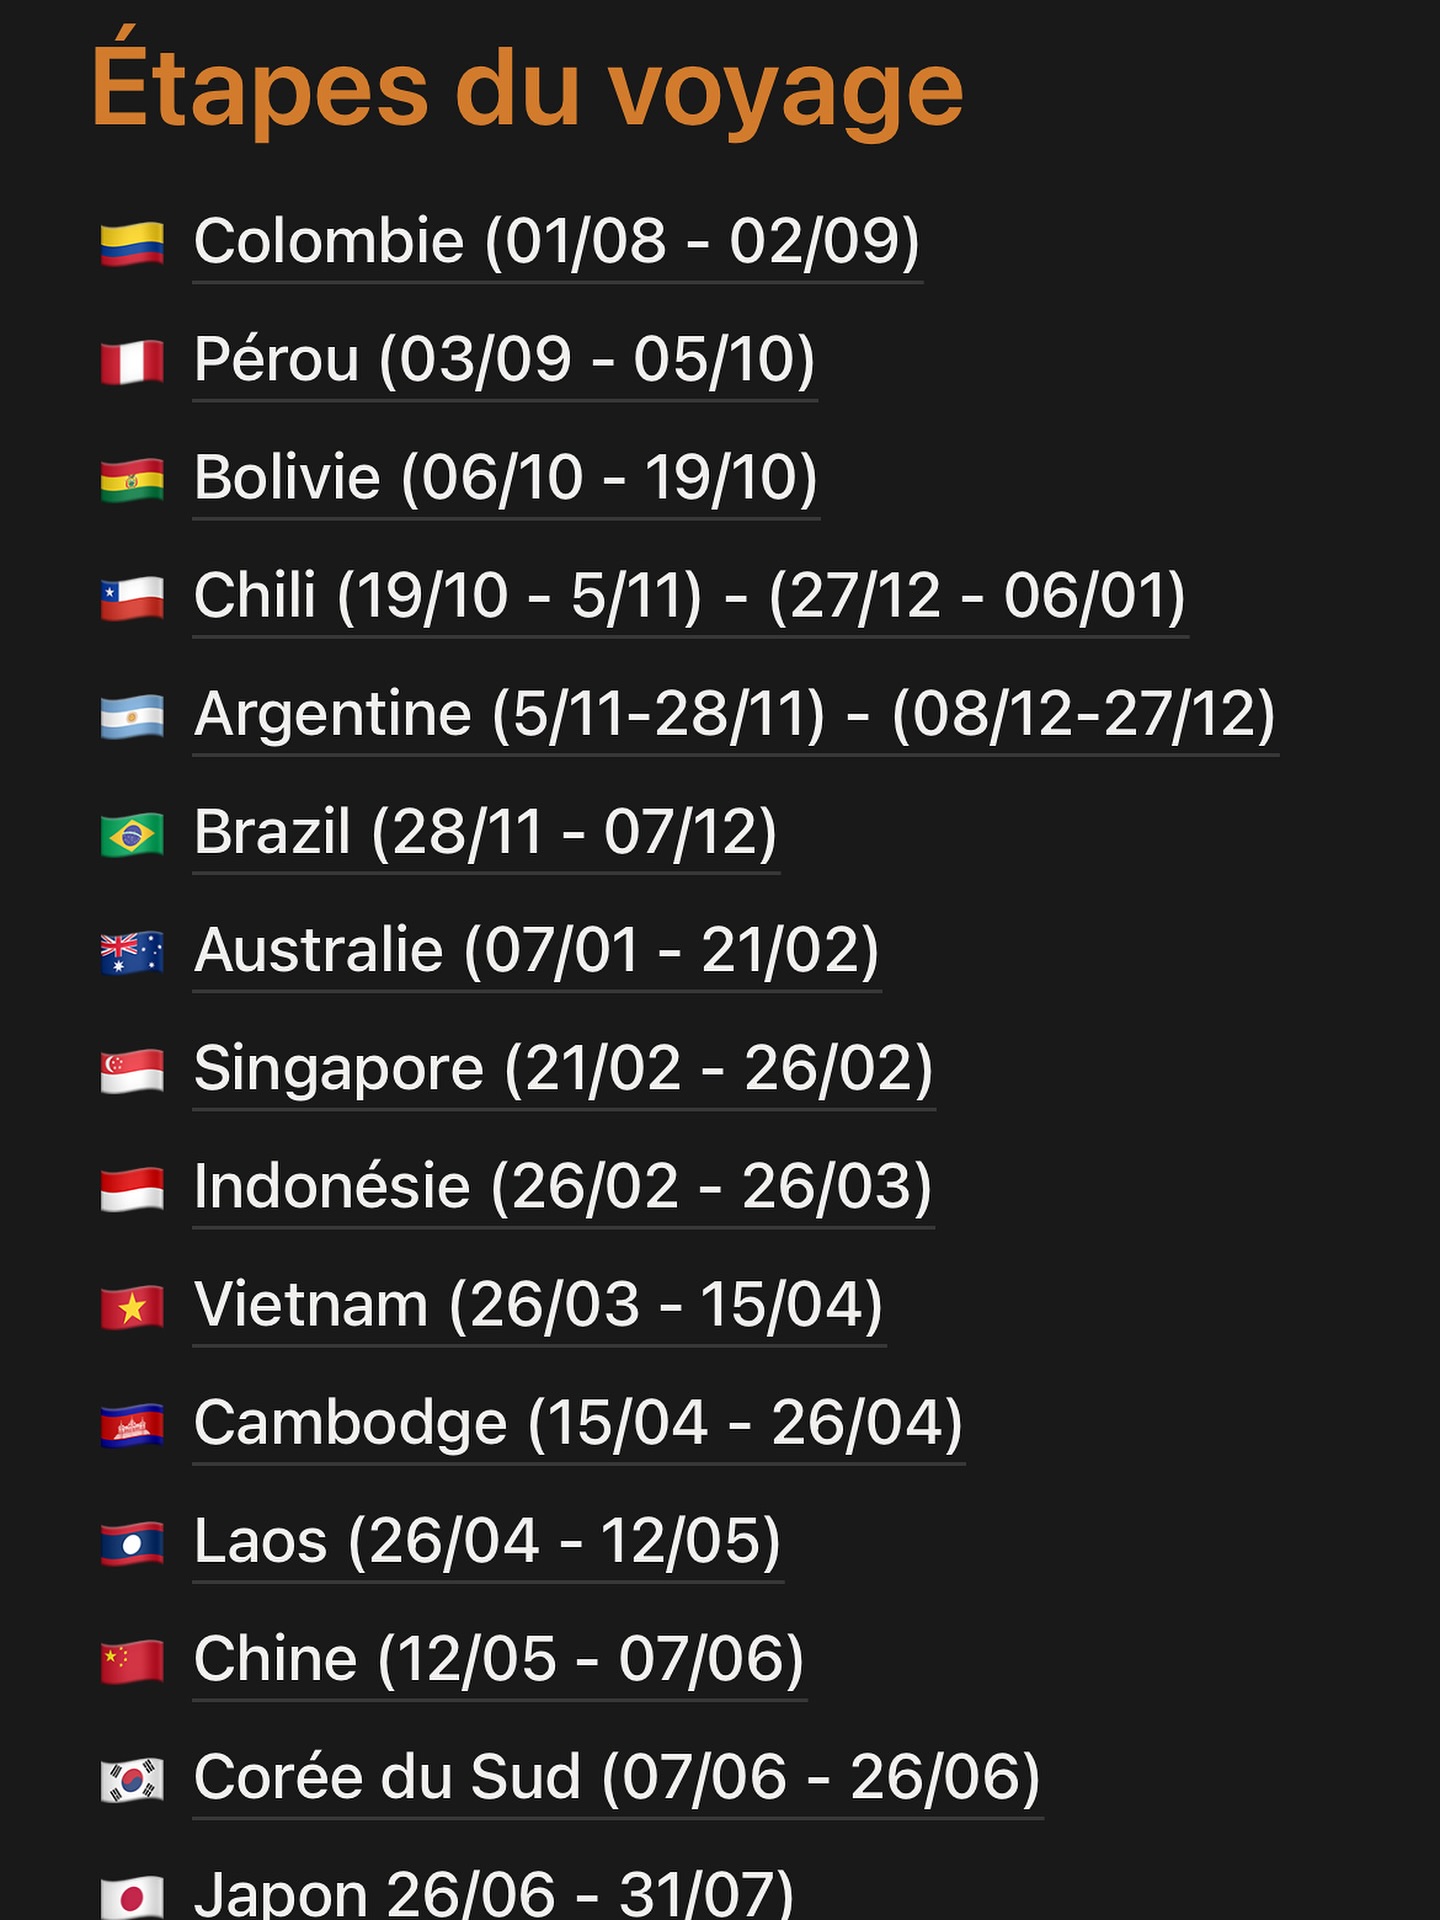Image resolution: width=1440 pixels, height=1920 pixels.
Task: Click the Chile flag icon
Action: (x=132, y=598)
